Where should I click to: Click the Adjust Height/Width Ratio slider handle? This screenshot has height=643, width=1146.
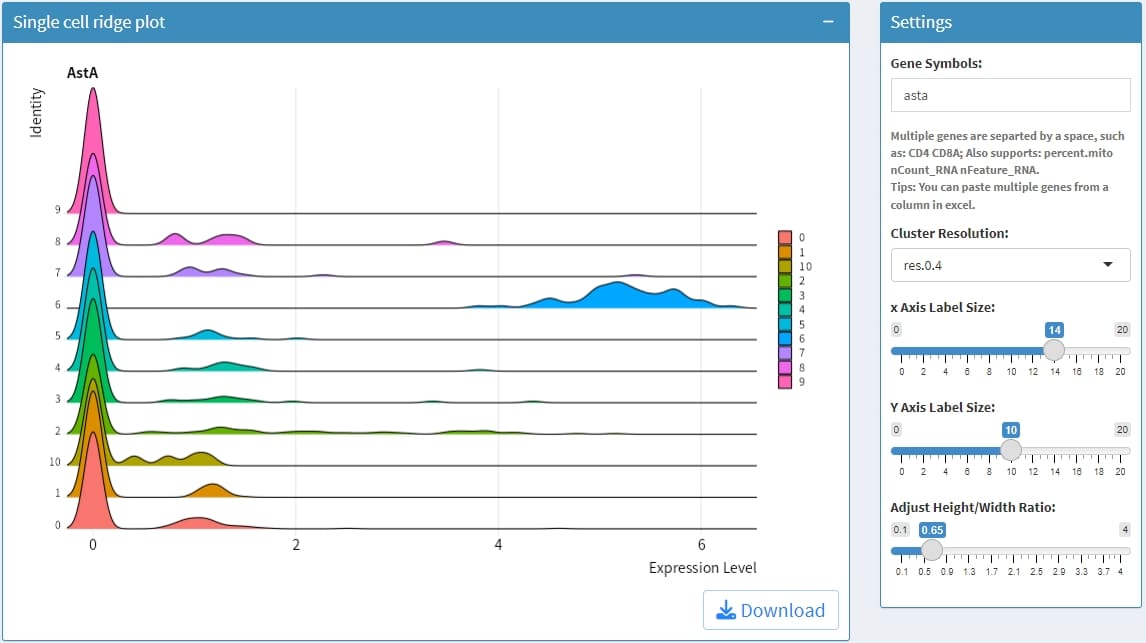tap(931, 550)
